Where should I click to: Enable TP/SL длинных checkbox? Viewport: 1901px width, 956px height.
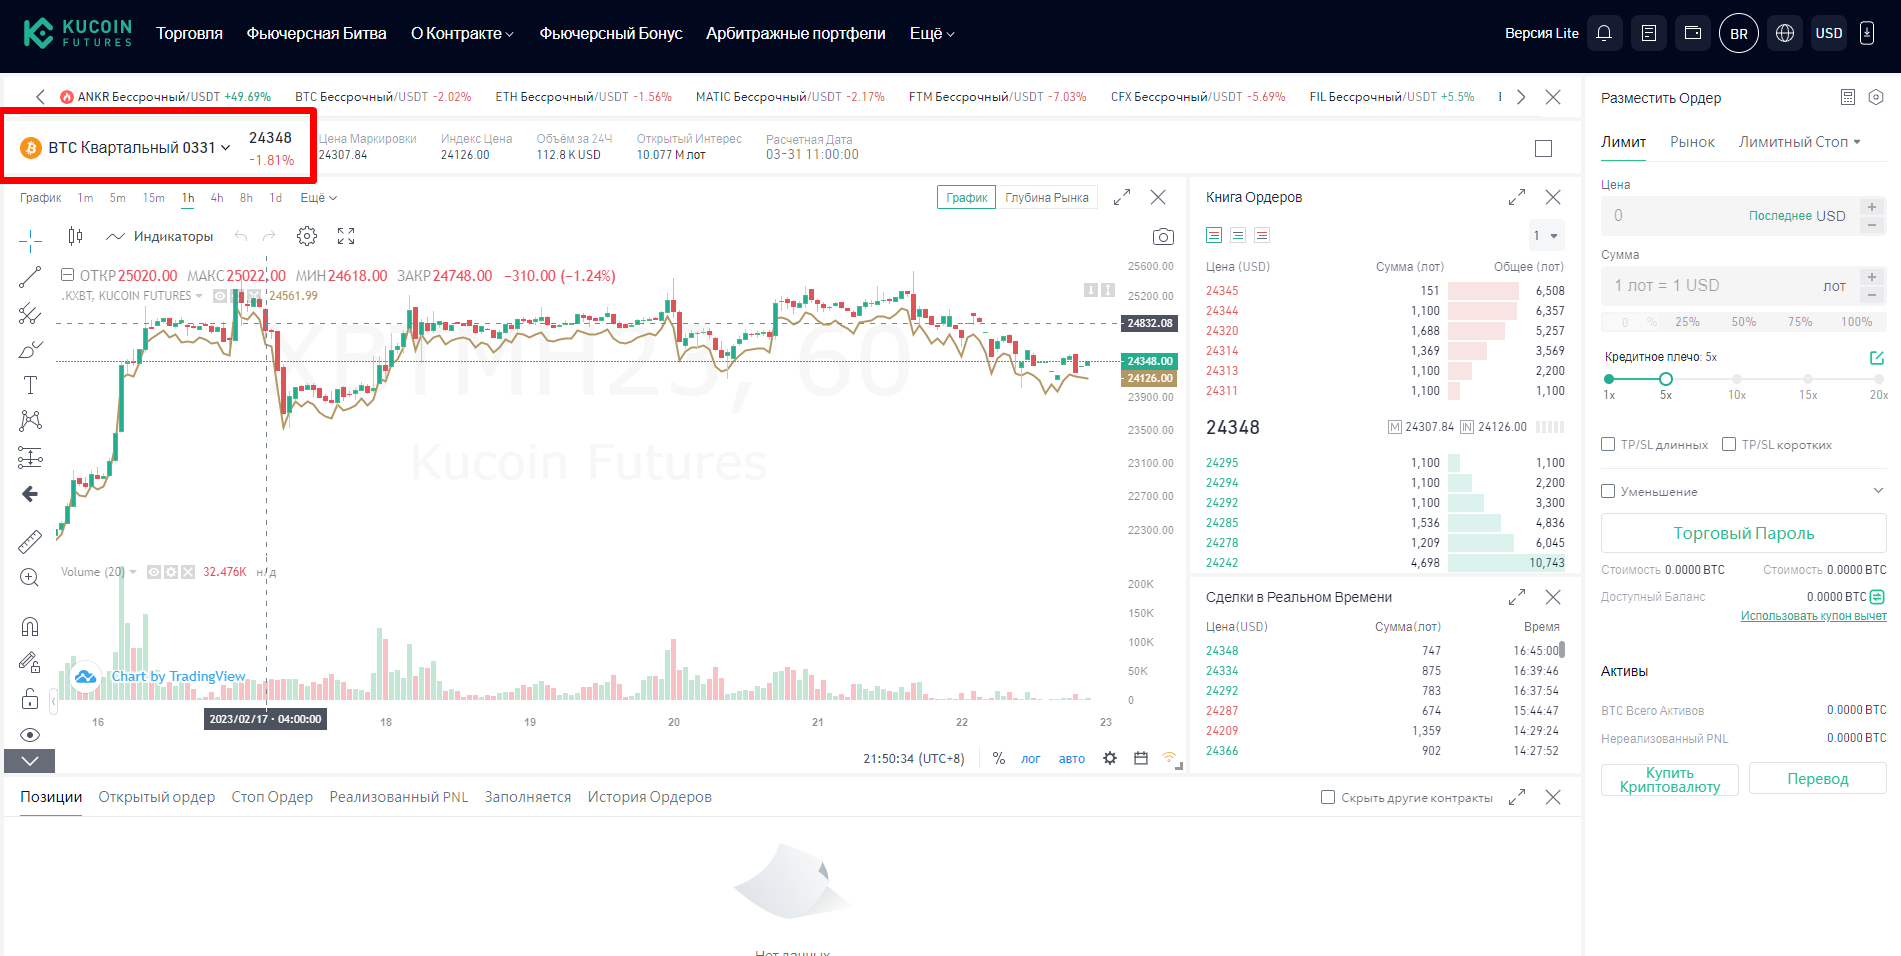point(1608,444)
